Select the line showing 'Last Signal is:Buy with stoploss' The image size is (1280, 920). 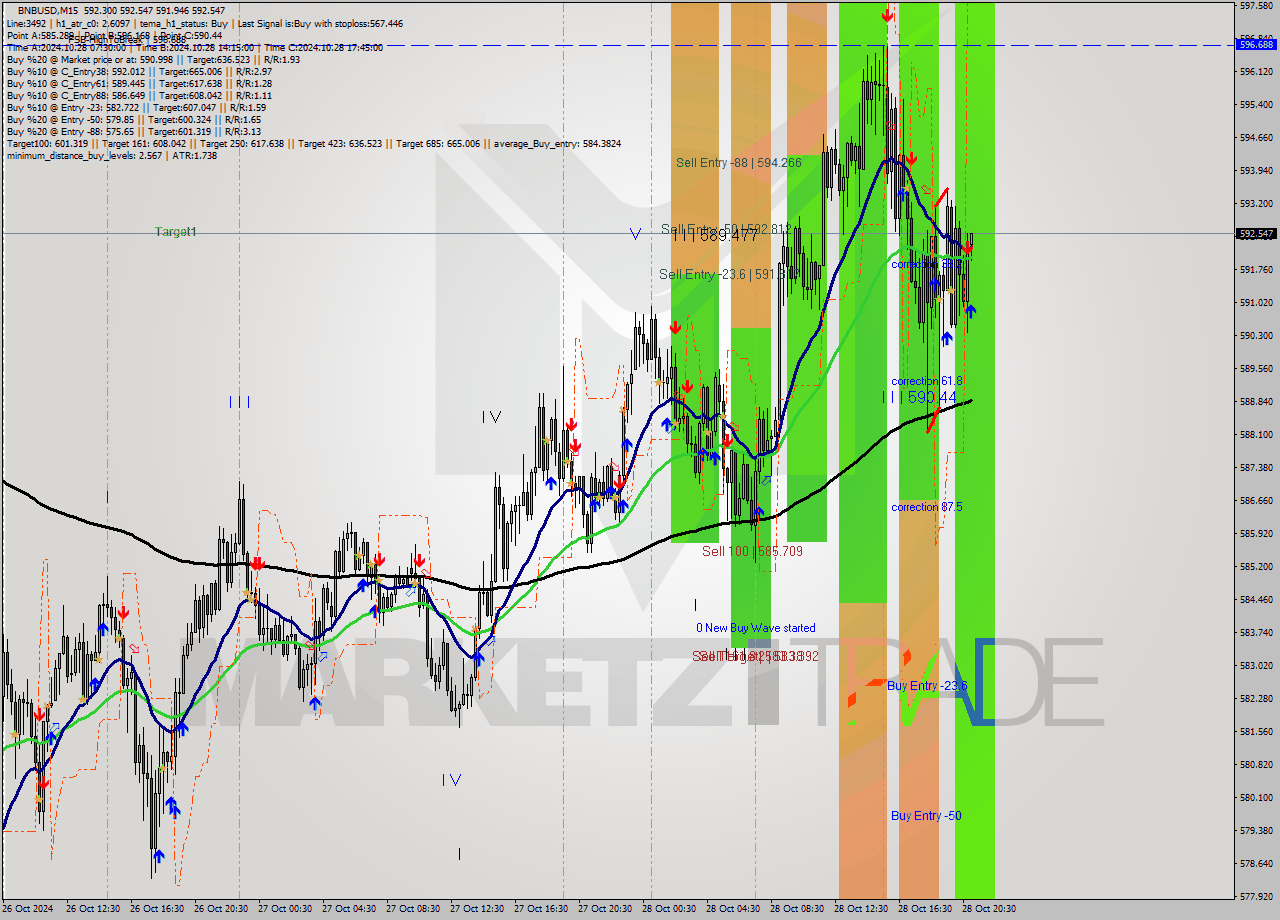[x=204, y=23]
